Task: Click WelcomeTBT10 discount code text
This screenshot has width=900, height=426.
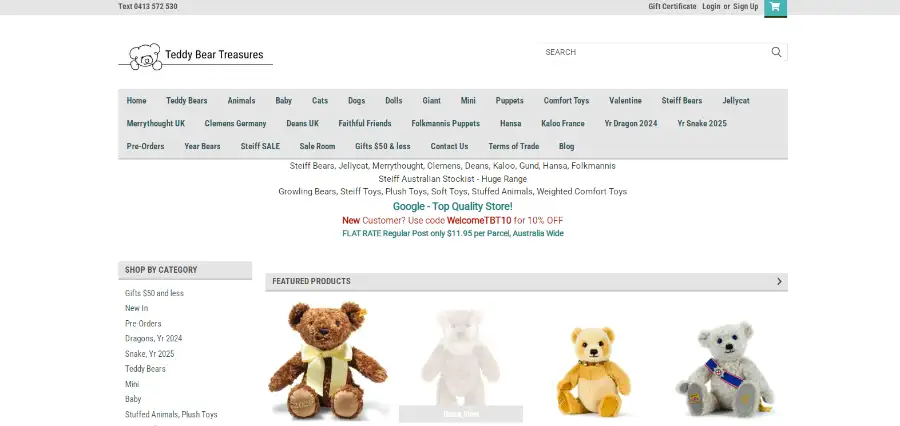Action: [479, 220]
